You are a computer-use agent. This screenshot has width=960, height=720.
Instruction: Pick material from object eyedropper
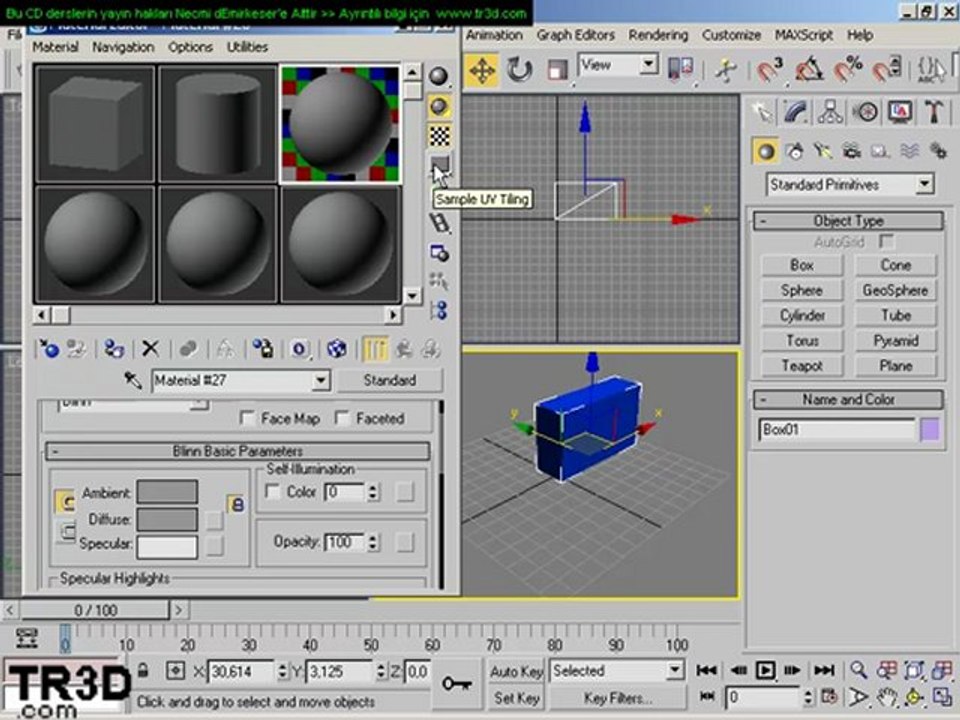tap(132, 380)
